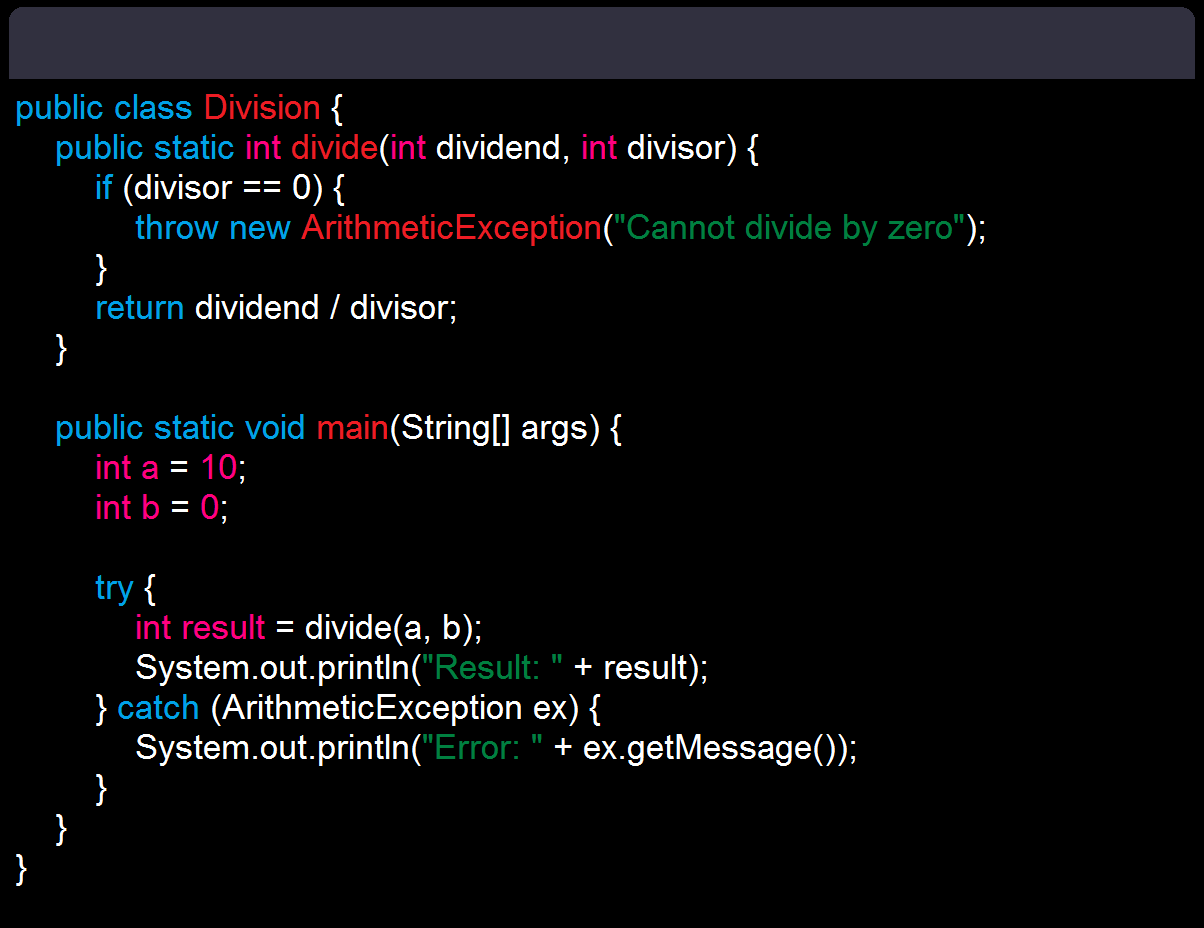Click the "int b" declaration

(127, 508)
